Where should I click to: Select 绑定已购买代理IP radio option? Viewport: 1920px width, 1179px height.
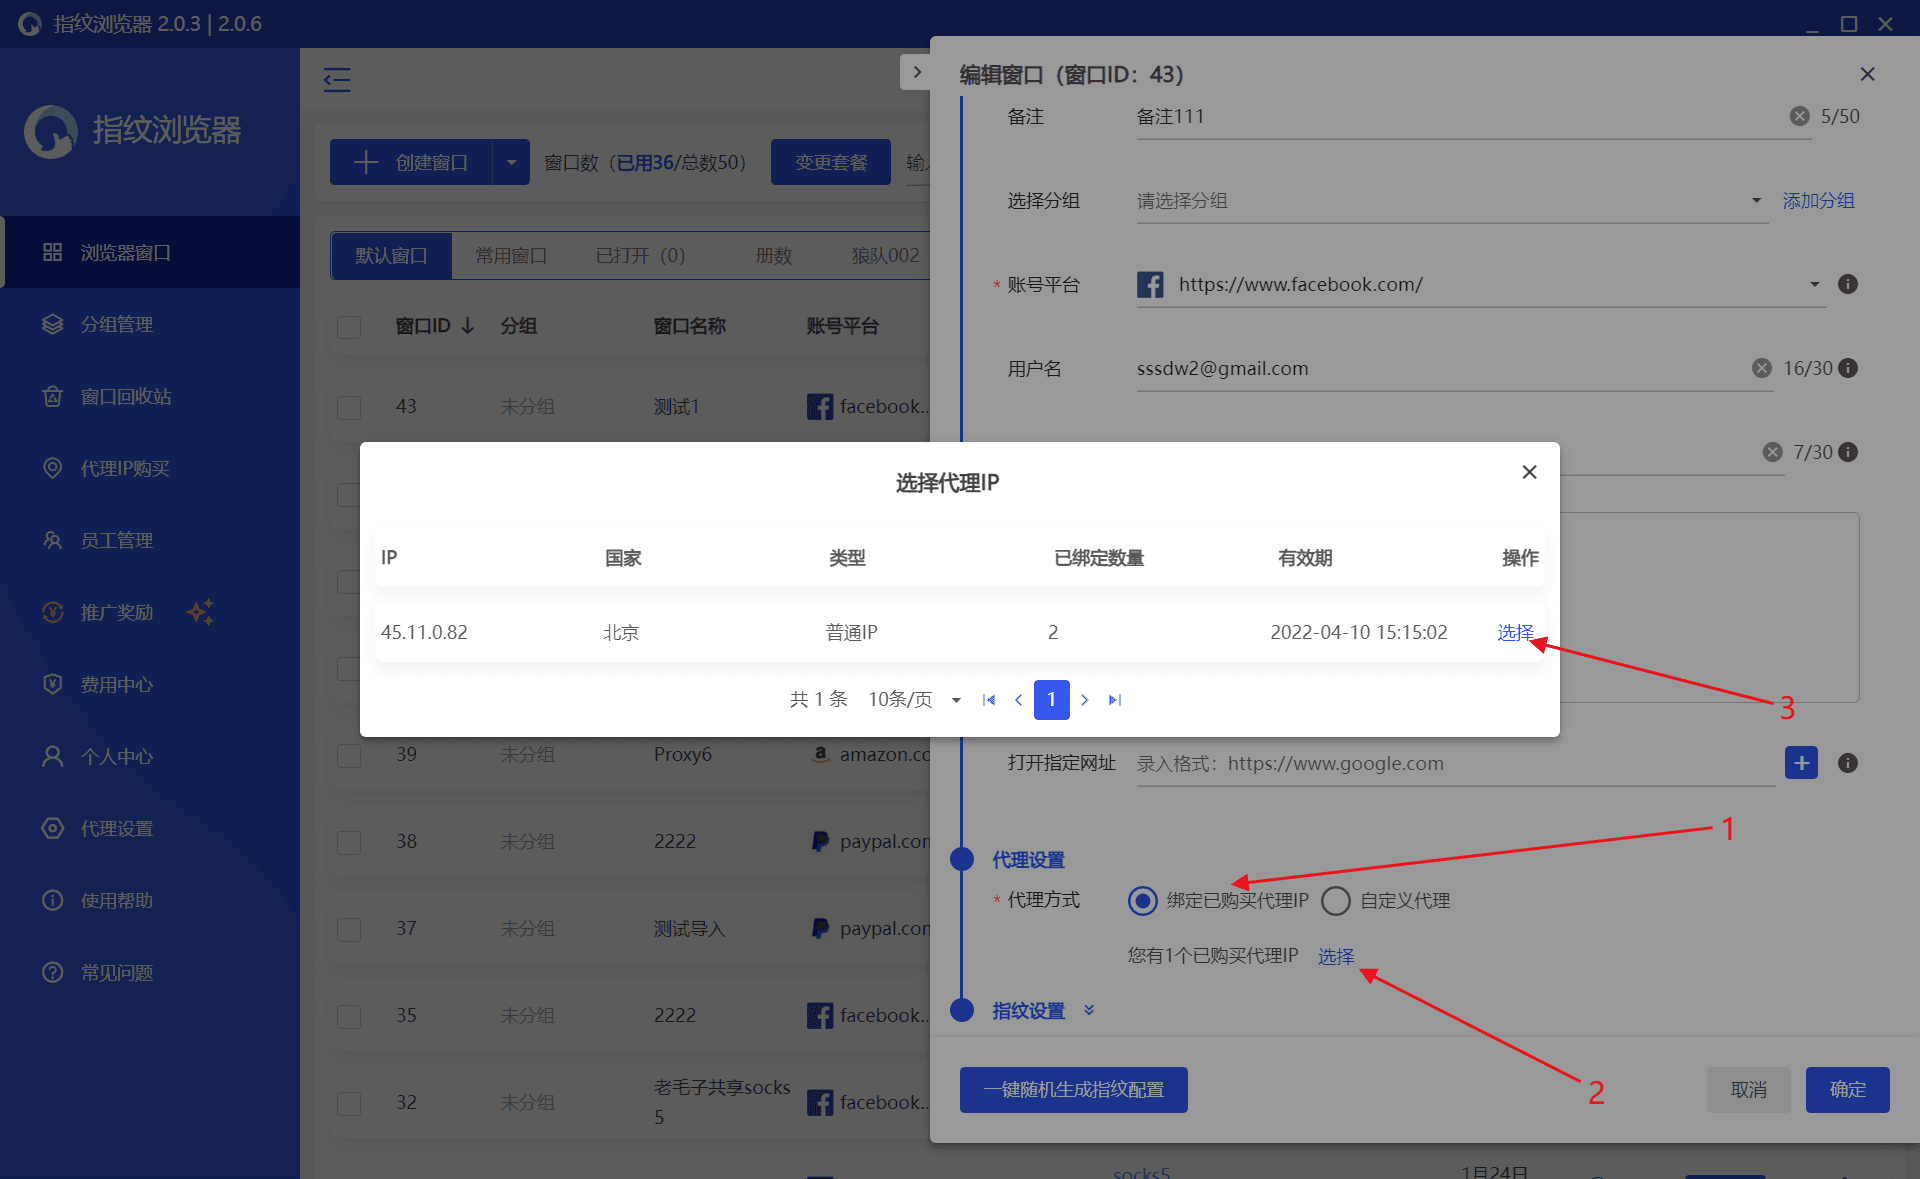coord(1143,901)
